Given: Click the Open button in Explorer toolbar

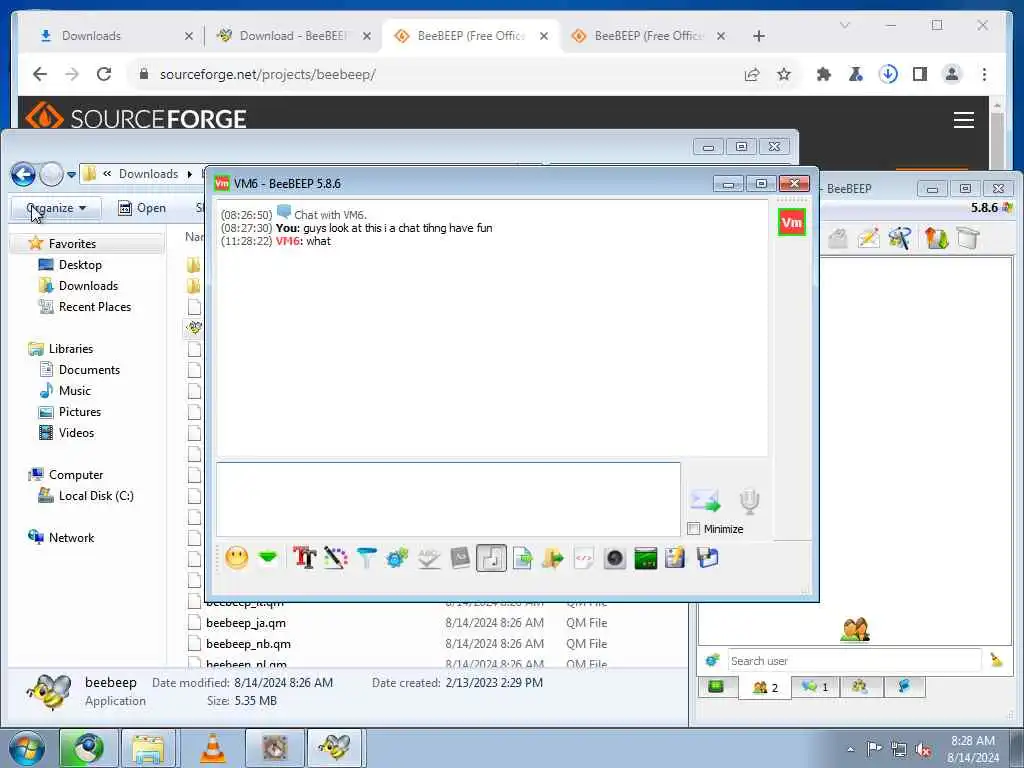Looking at the screenshot, I should [142, 208].
